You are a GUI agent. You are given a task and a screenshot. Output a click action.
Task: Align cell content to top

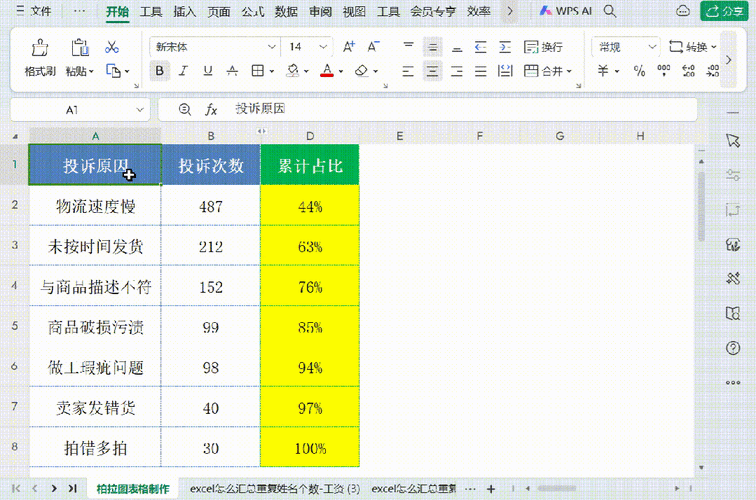point(408,47)
